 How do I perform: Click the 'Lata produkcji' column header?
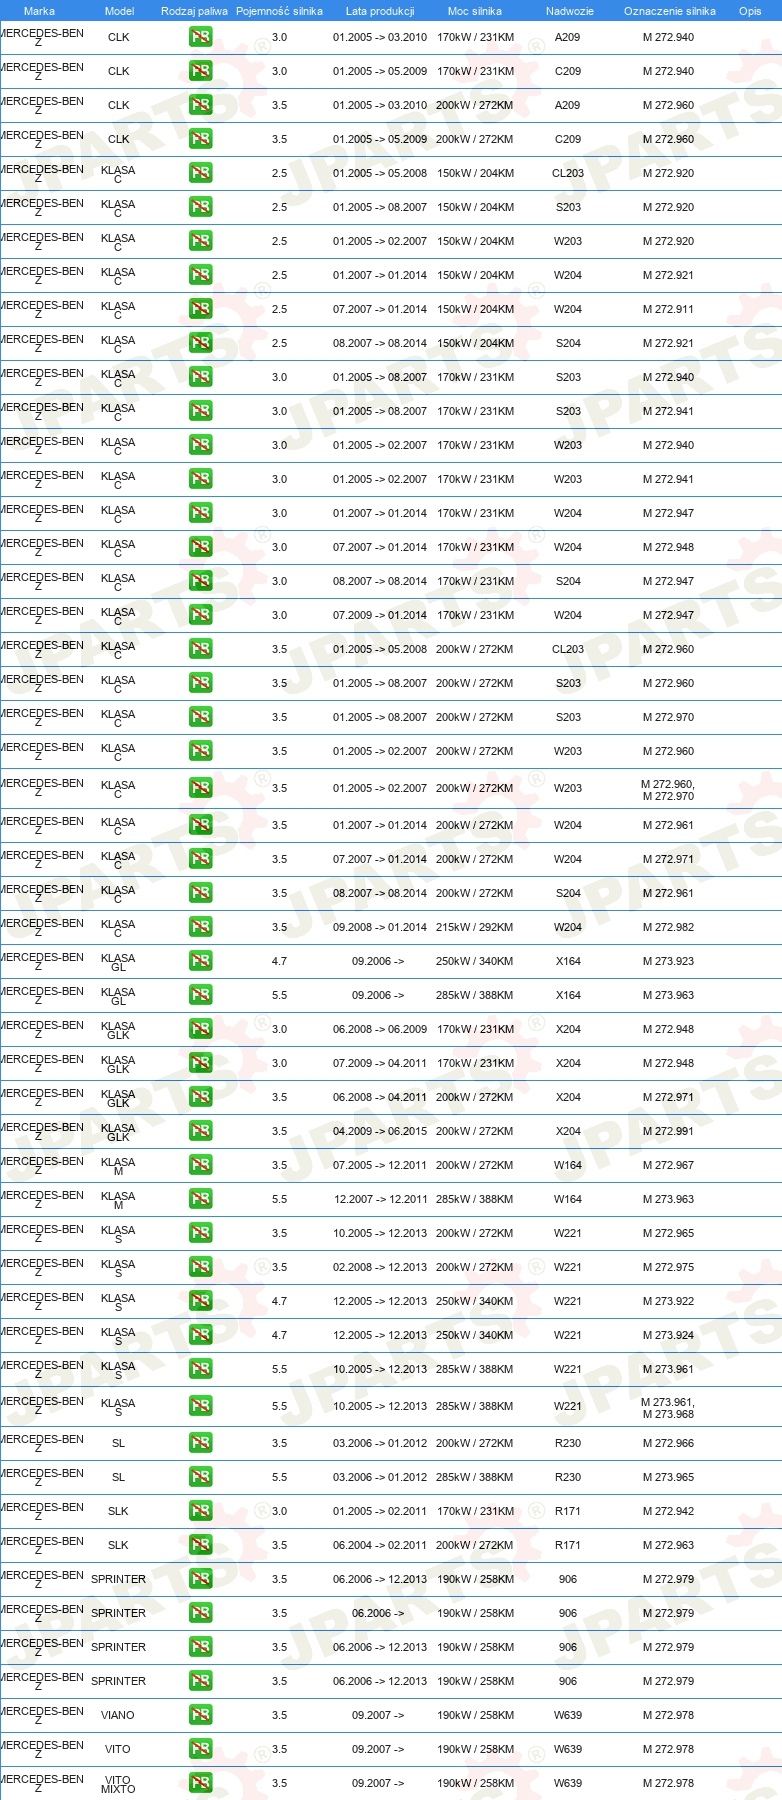pyautogui.click(x=380, y=11)
